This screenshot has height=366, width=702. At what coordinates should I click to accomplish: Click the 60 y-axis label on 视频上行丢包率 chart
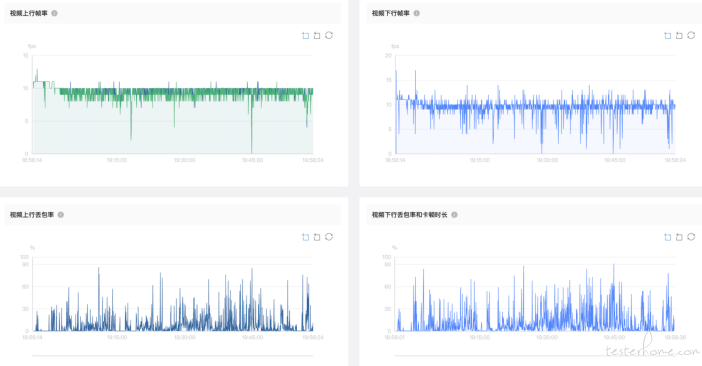pos(26,287)
